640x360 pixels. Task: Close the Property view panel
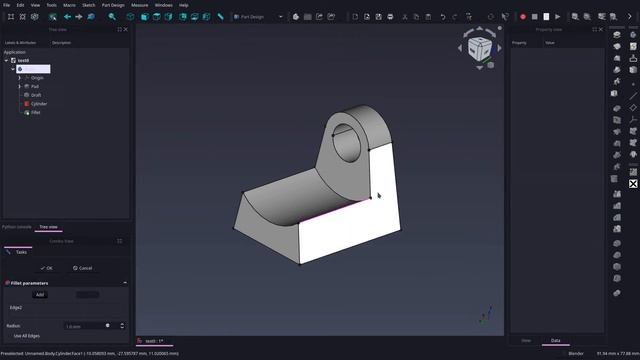[x=601, y=29]
